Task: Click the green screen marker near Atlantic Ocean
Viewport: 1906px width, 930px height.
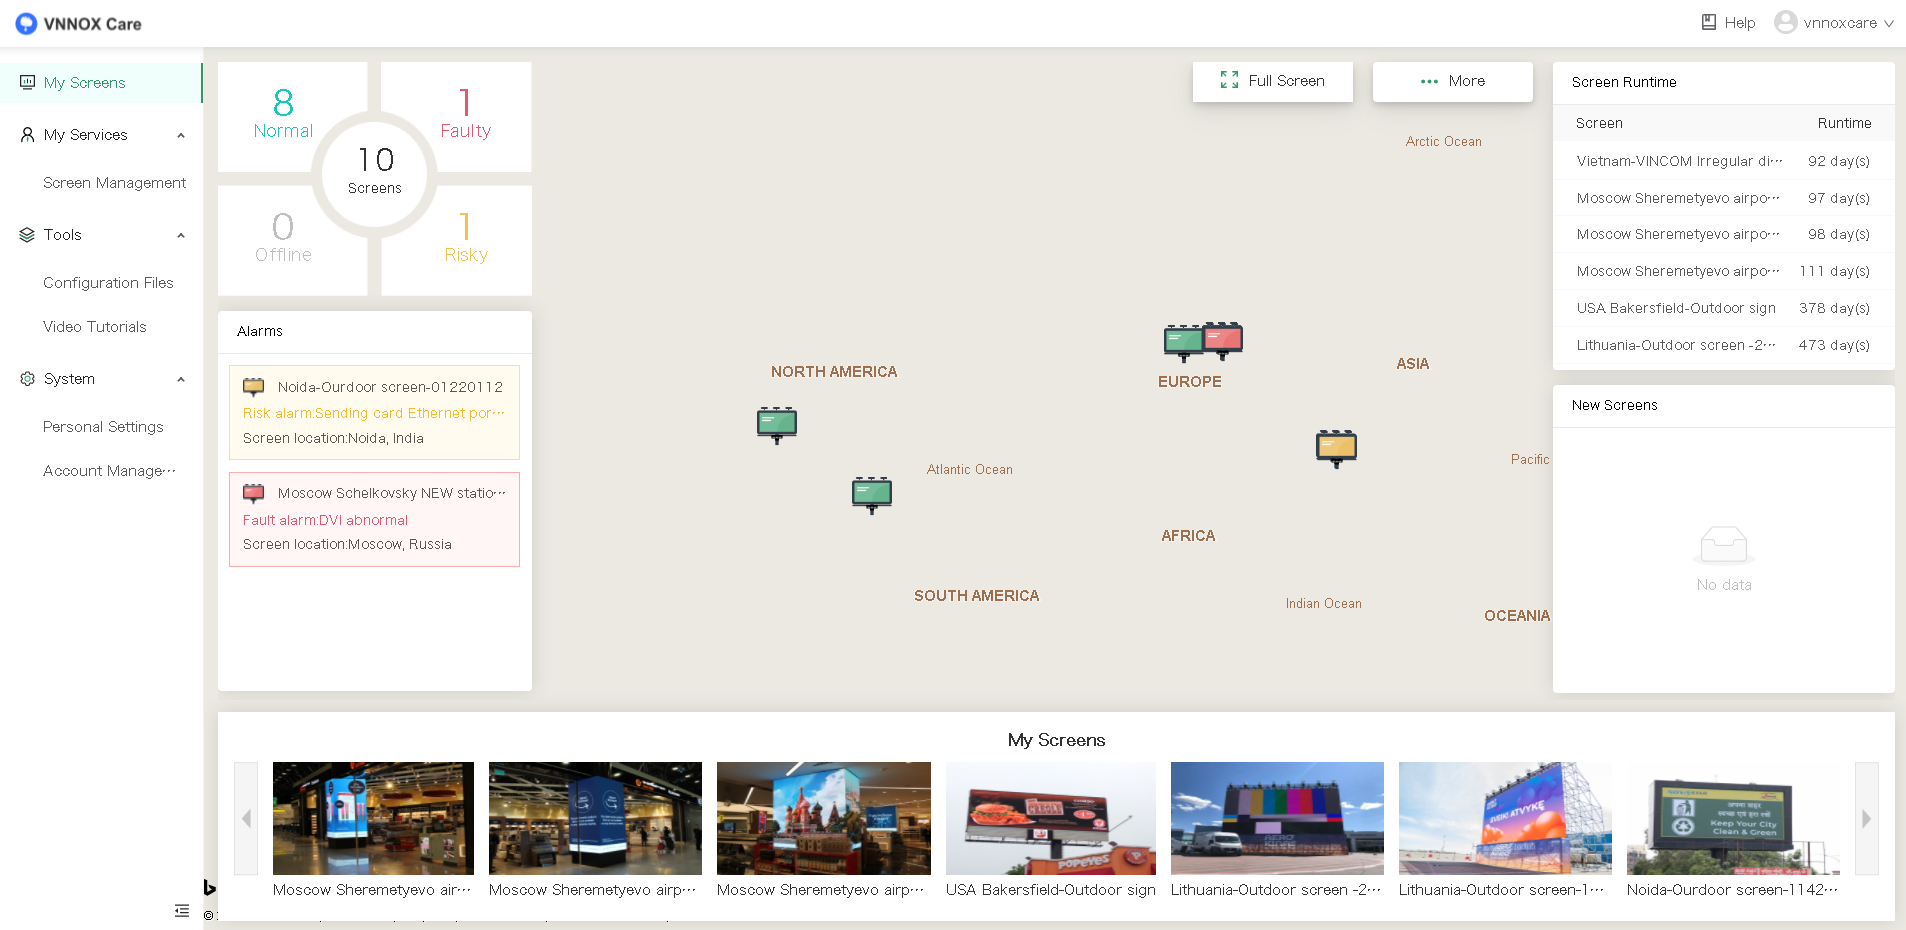Action: tap(871, 493)
